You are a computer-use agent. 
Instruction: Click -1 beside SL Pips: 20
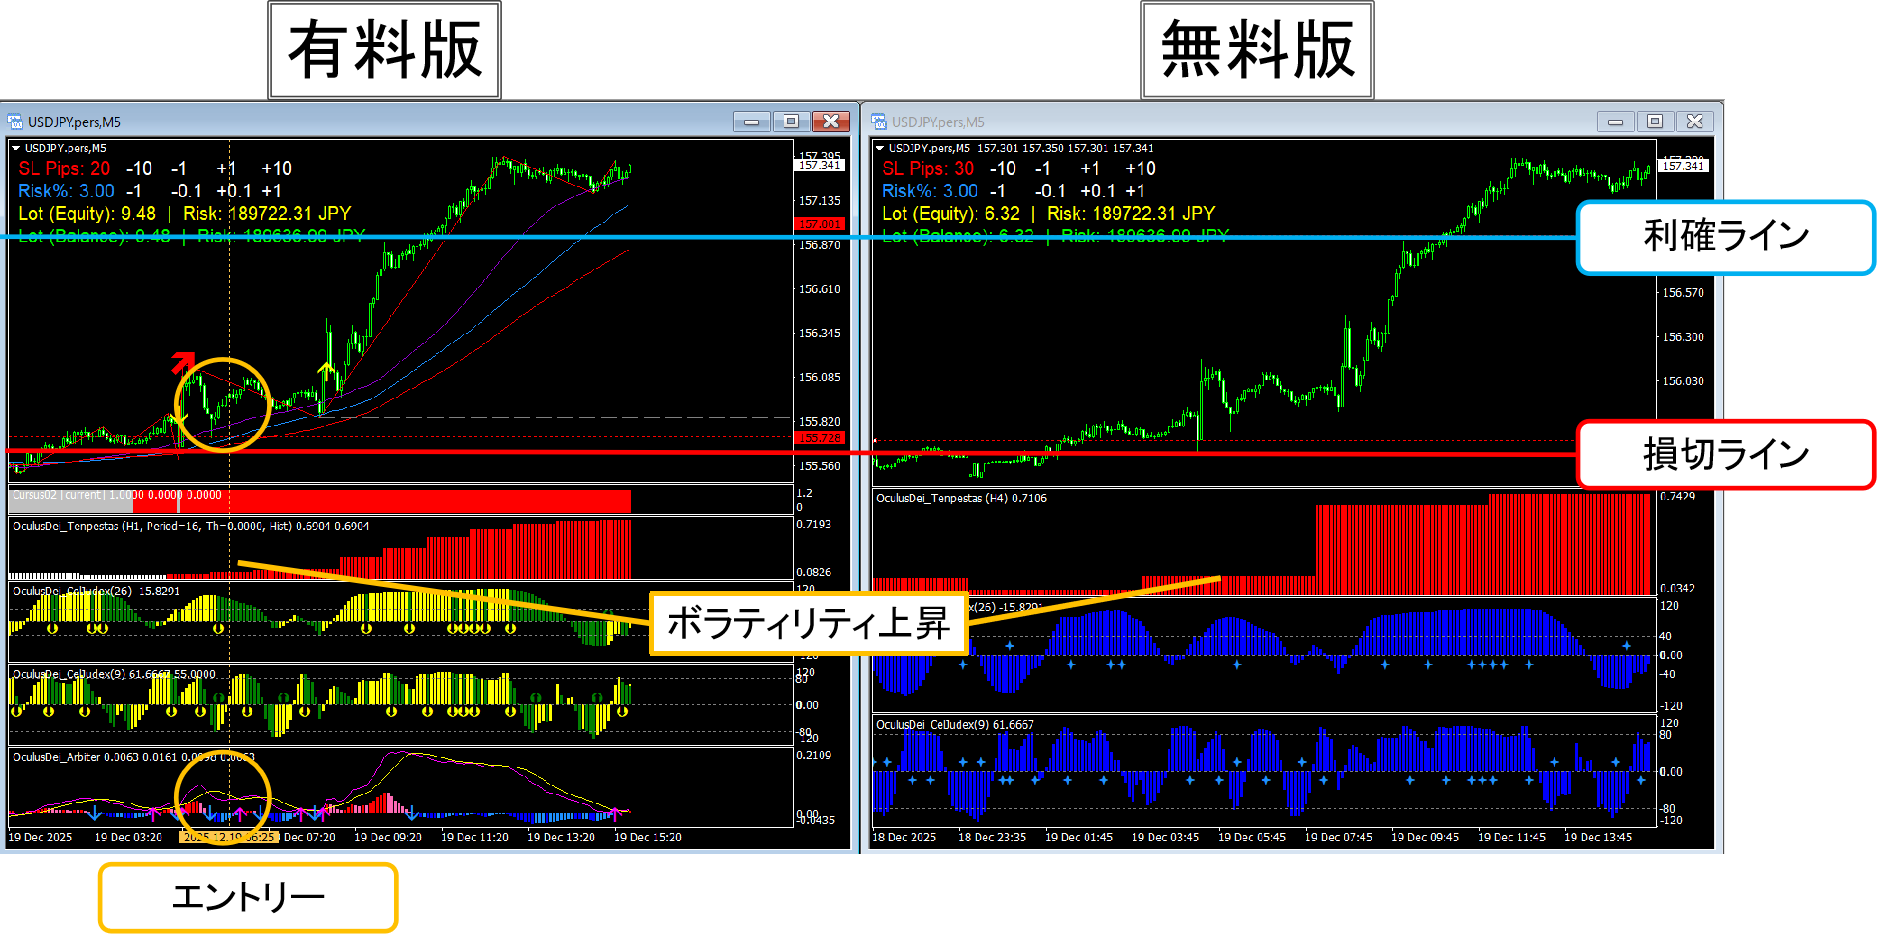pyautogui.click(x=179, y=169)
